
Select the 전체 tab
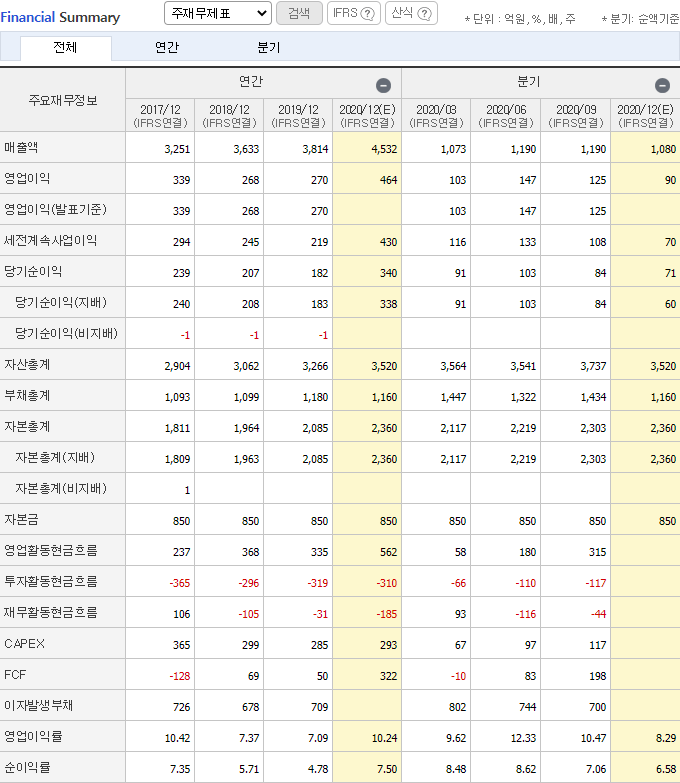point(65,48)
